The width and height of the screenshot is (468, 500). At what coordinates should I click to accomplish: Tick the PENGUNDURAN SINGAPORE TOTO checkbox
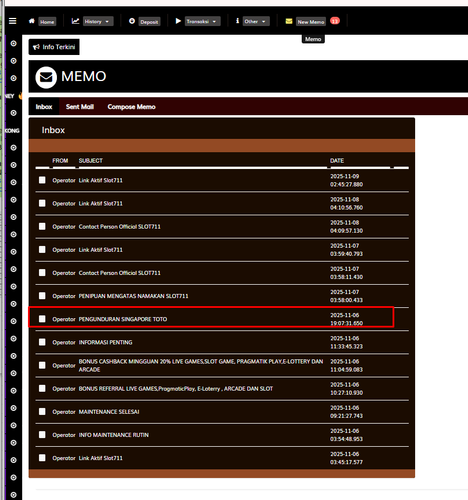tap(42, 319)
